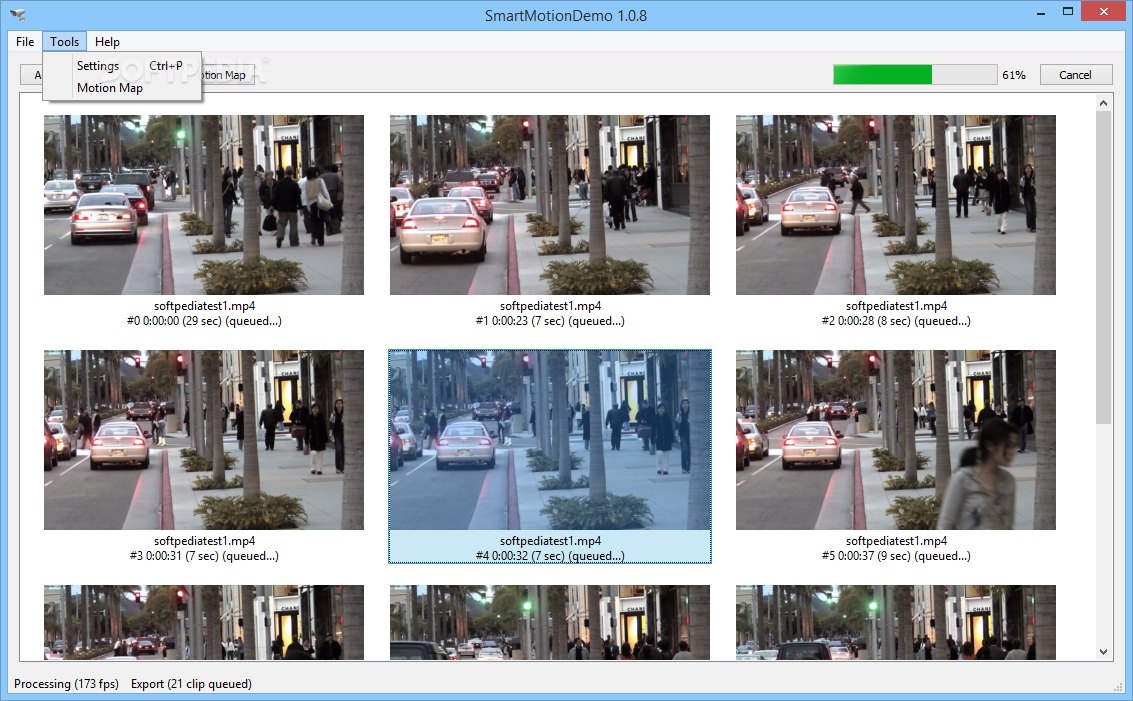Close the open Tools menu
This screenshot has width=1133, height=701.
64,42
